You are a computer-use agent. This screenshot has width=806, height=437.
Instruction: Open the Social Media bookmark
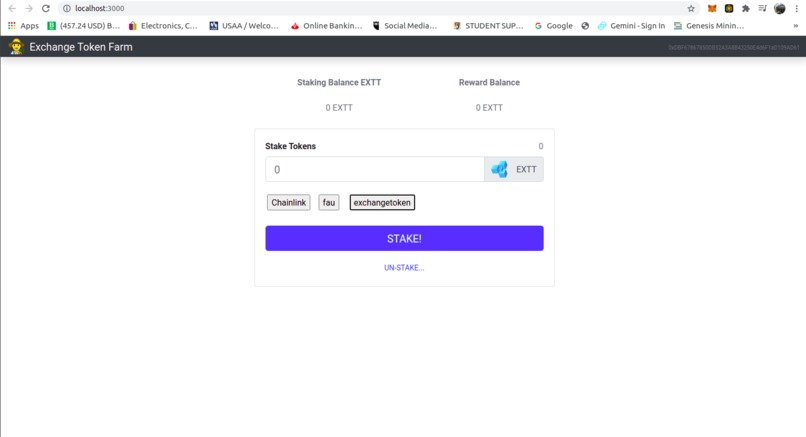[405, 26]
